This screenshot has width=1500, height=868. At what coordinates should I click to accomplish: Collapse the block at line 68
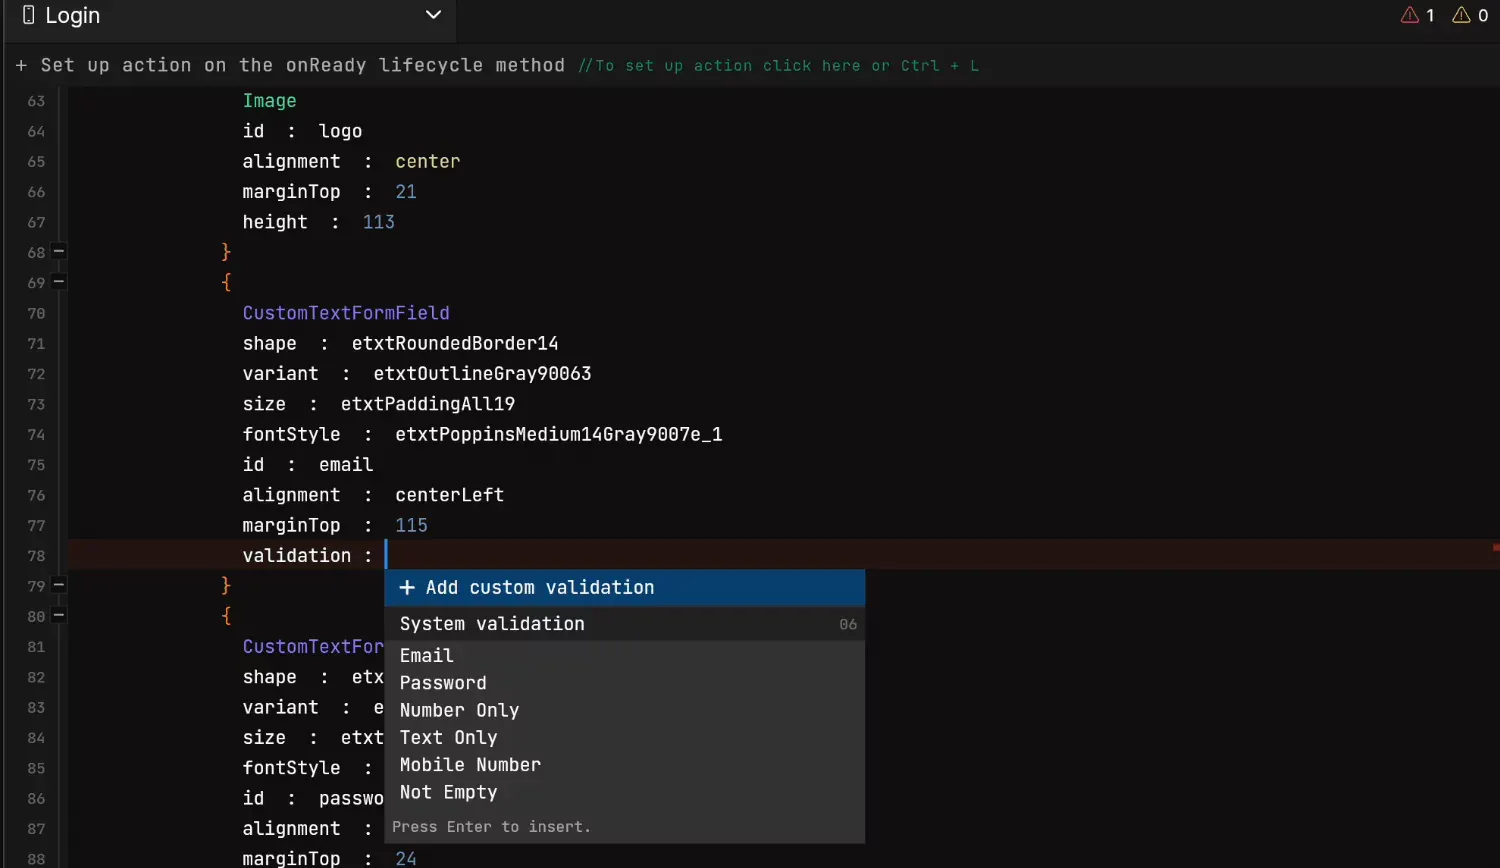pos(59,252)
